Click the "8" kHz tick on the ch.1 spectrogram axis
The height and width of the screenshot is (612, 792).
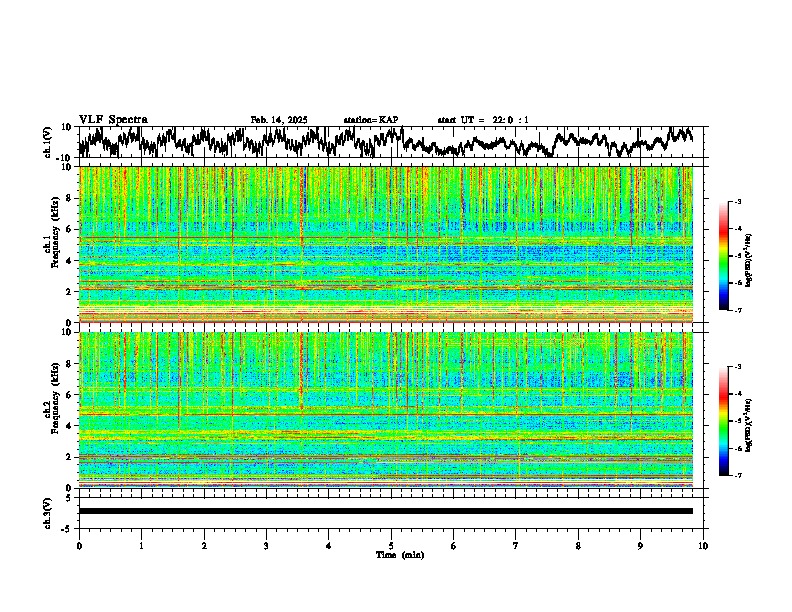(70, 198)
